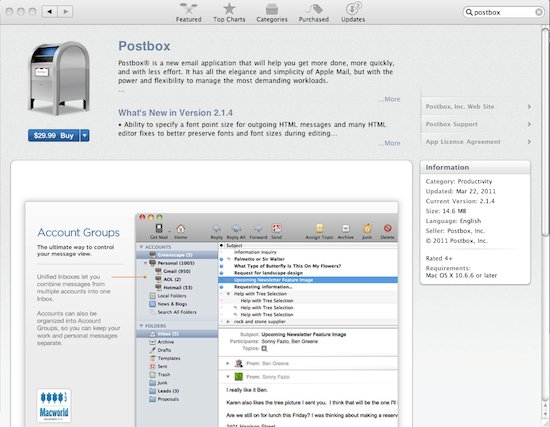Expand the description with More link
Viewport: 550px width, 427px height.
click(x=389, y=99)
